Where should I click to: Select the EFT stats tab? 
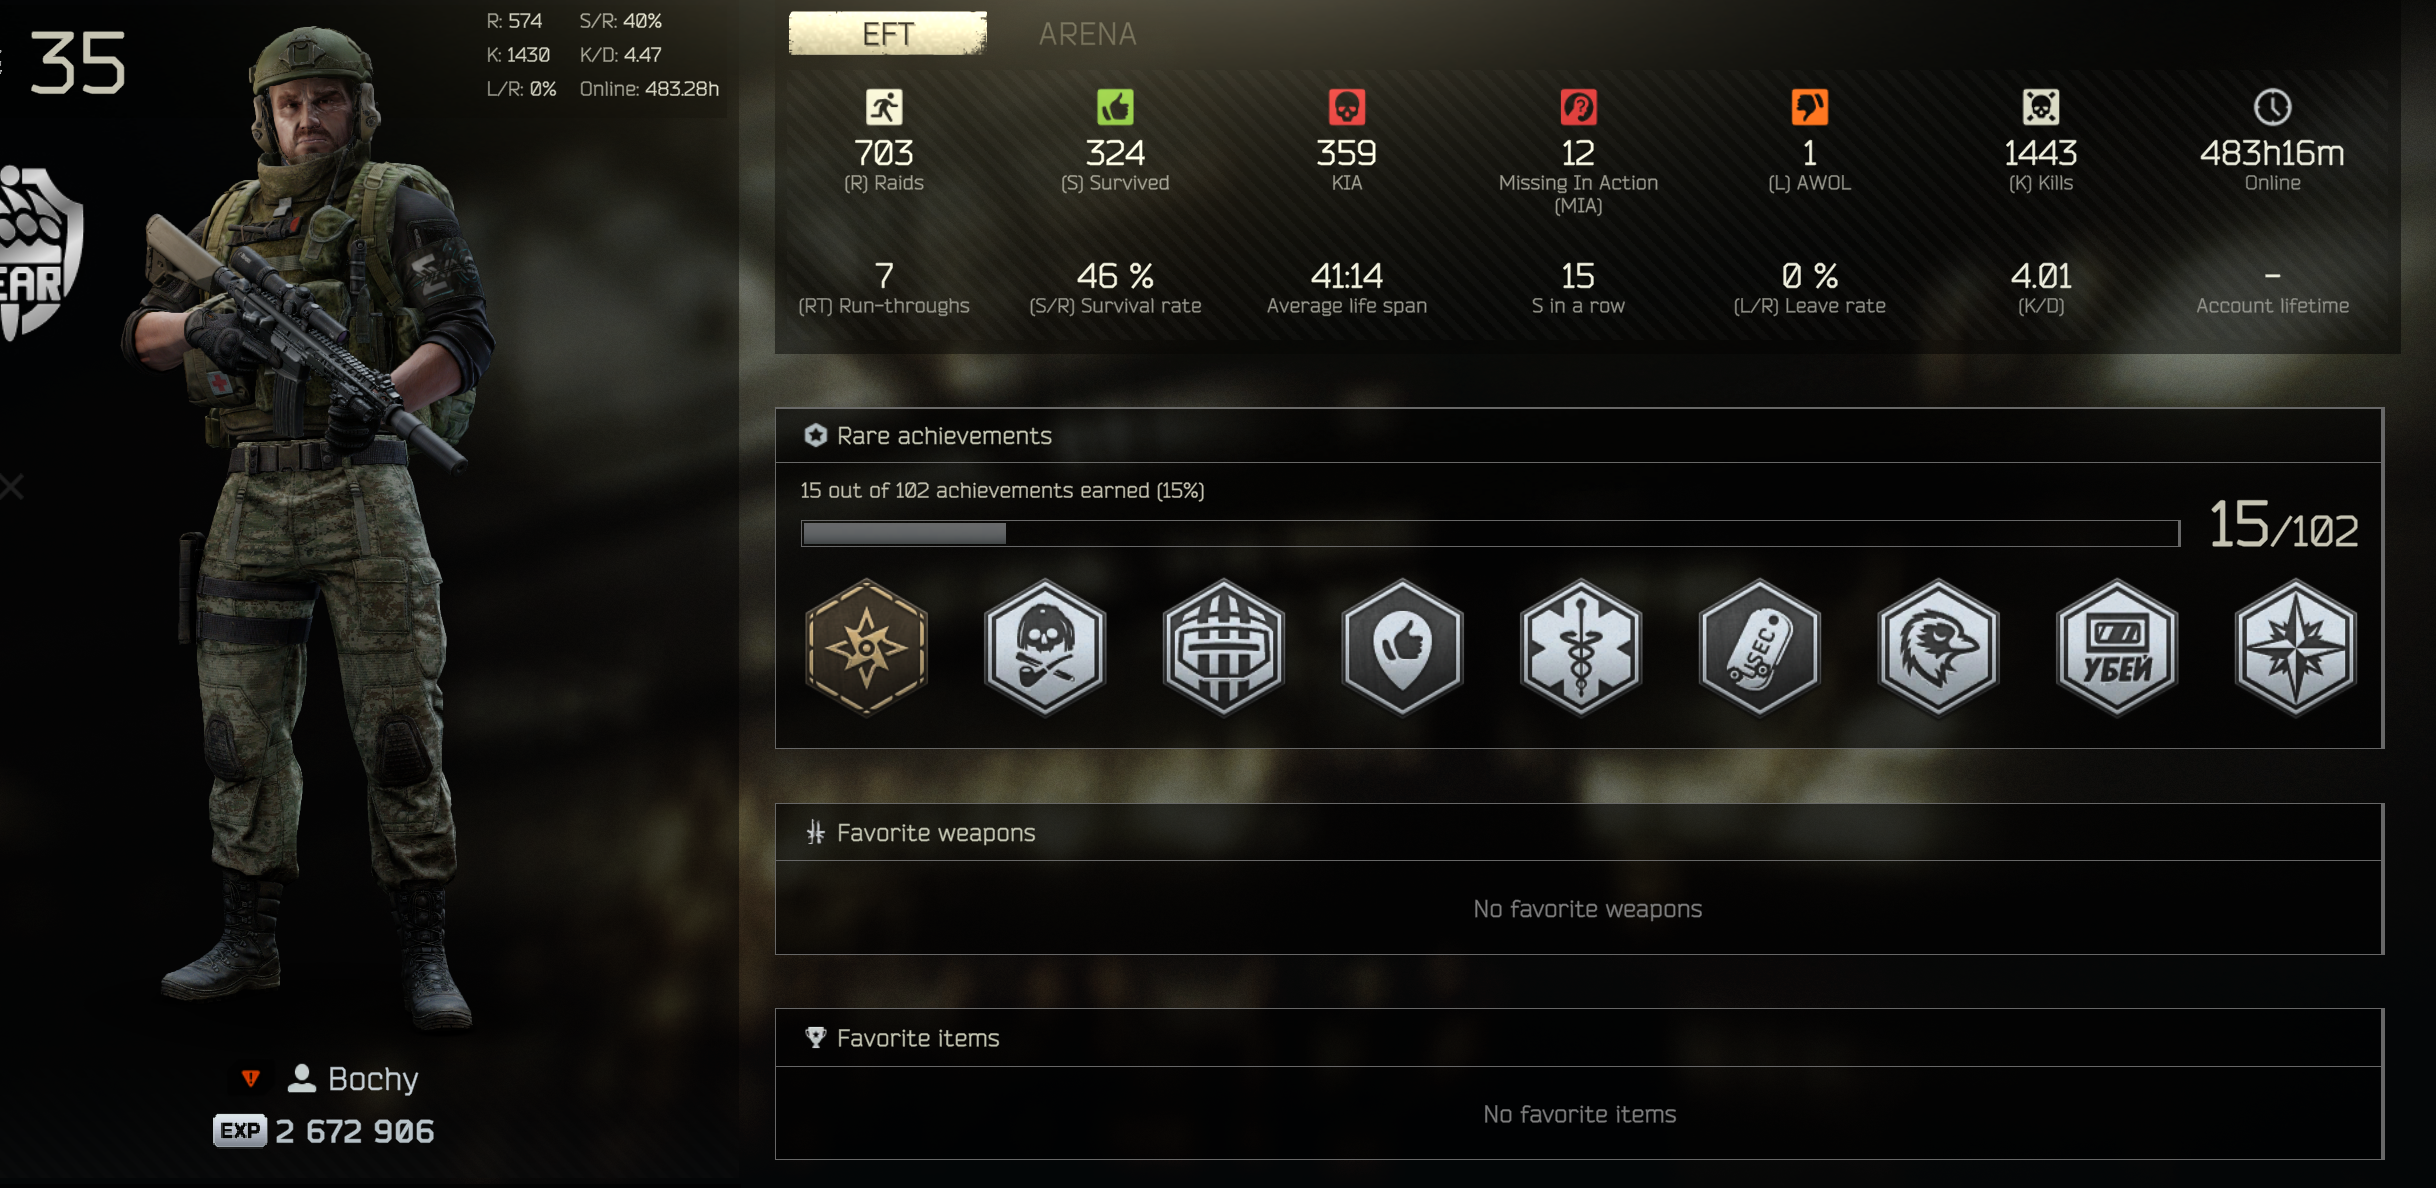(888, 33)
